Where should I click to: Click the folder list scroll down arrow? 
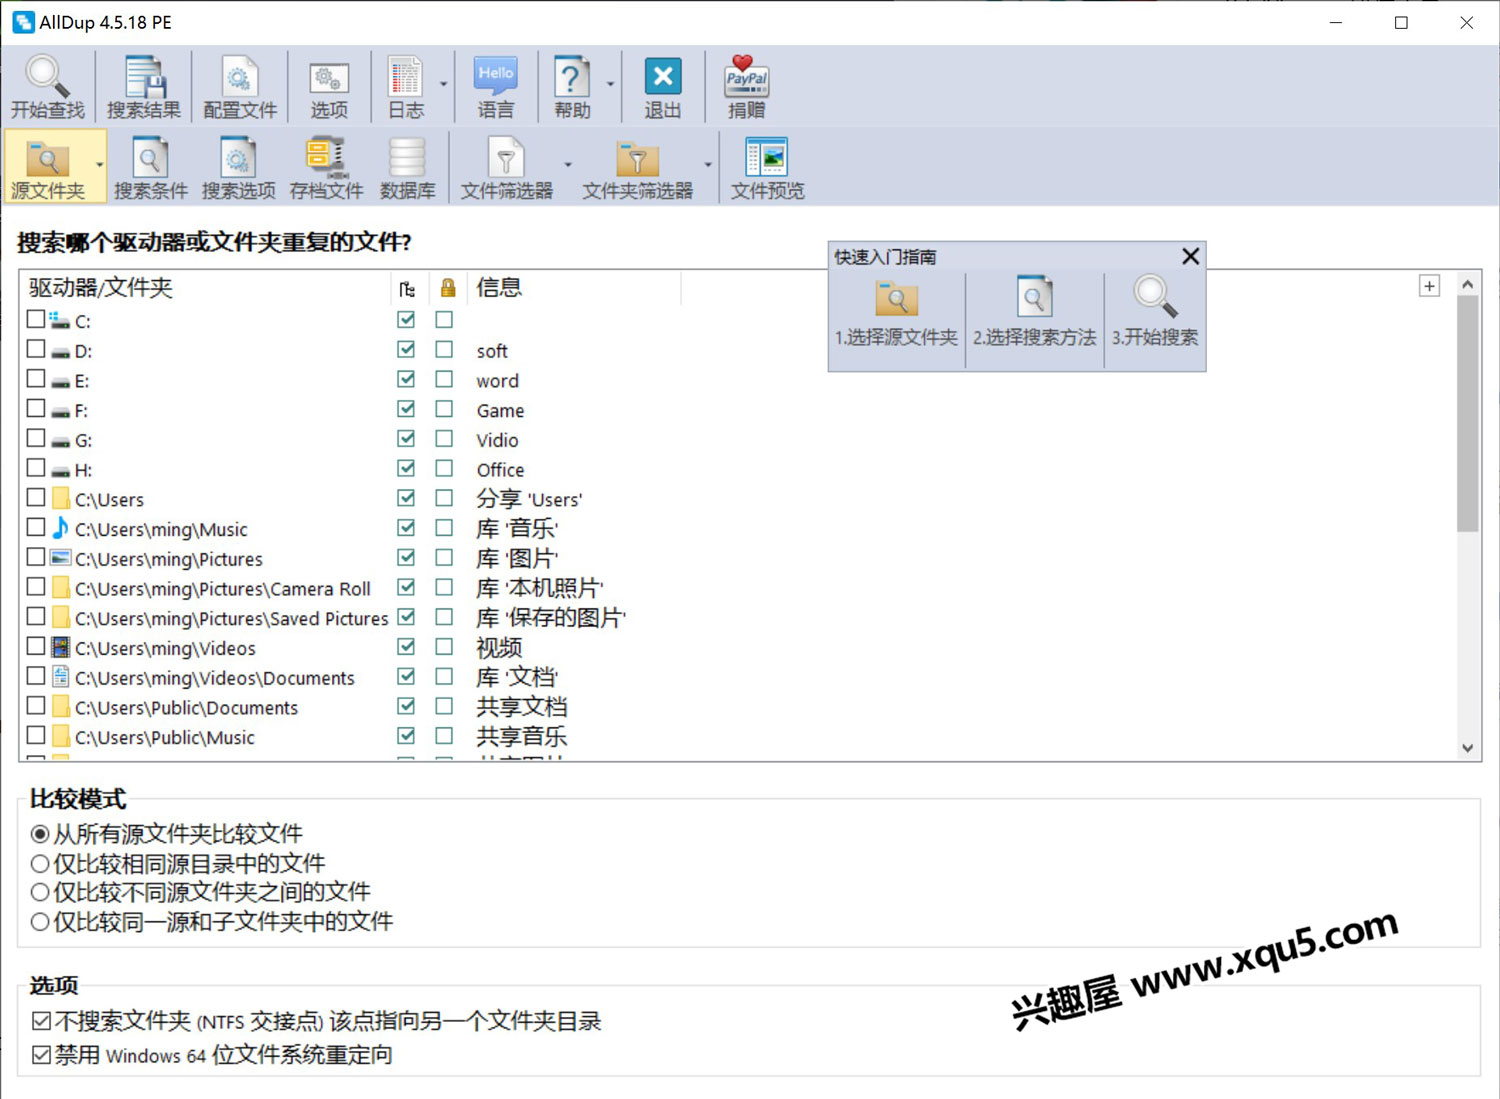click(x=1467, y=747)
